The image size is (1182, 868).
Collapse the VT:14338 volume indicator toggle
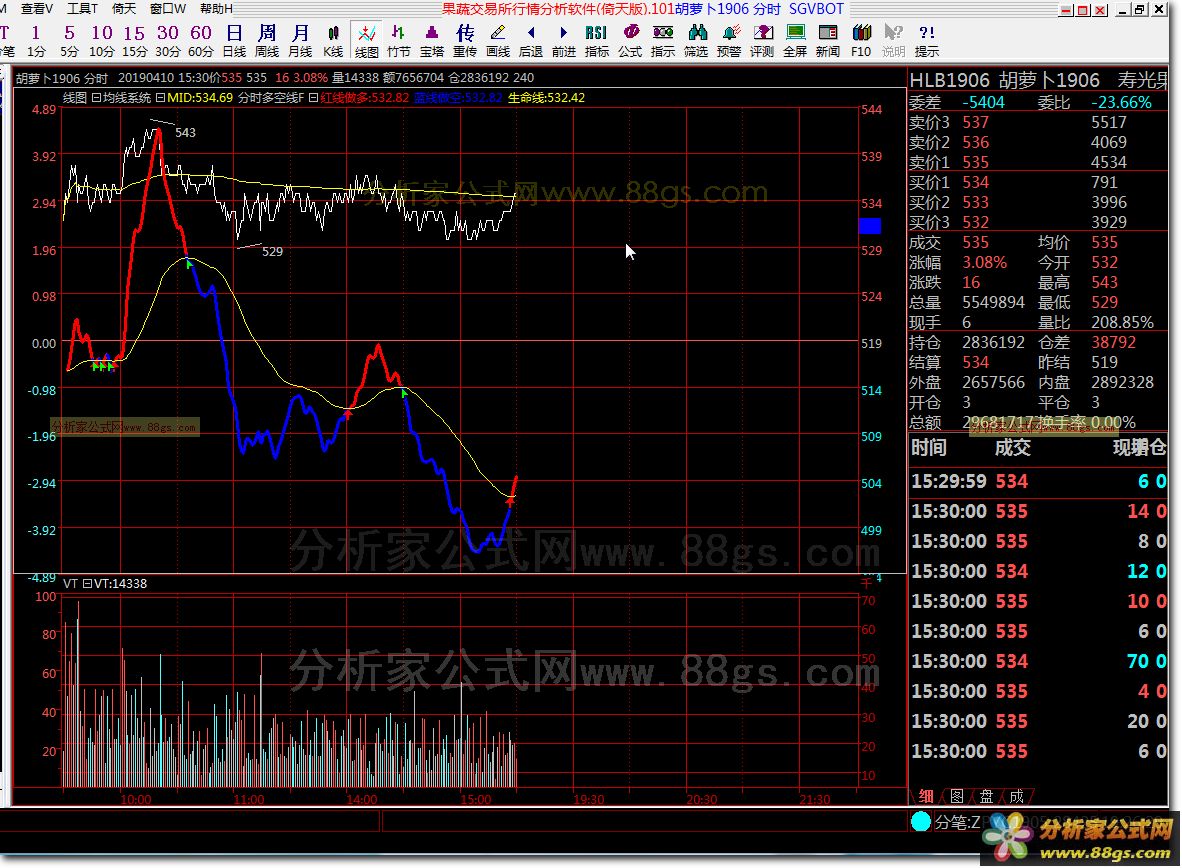click(x=87, y=584)
